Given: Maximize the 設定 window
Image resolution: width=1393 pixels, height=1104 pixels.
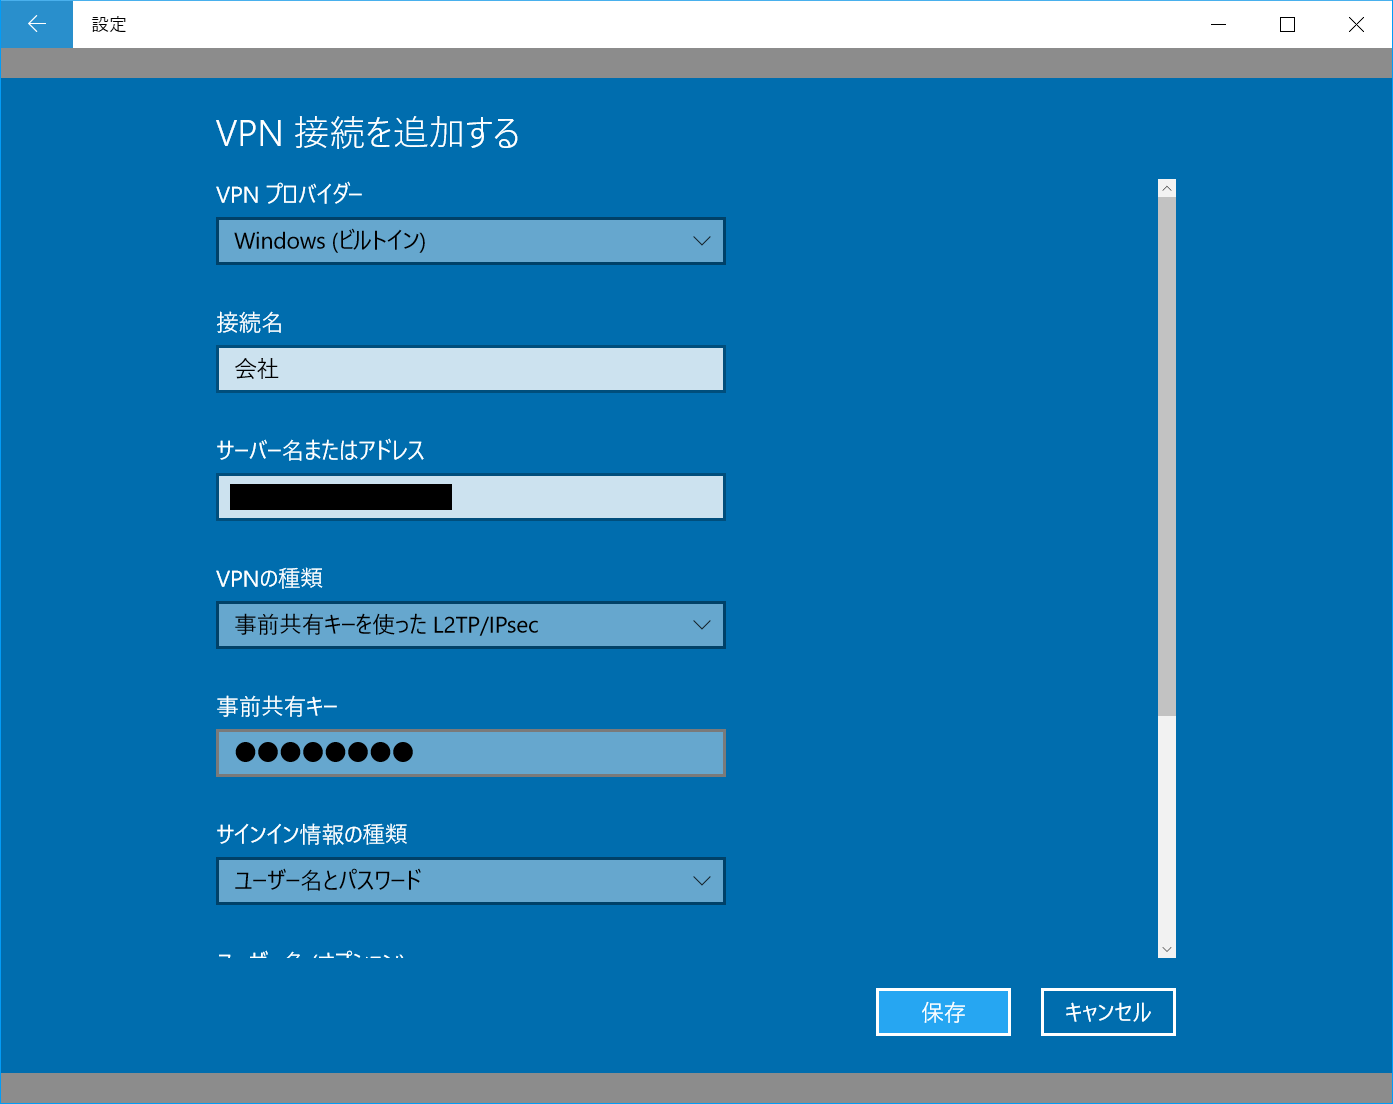Looking at the screenshot, I should pos(1287,24).
